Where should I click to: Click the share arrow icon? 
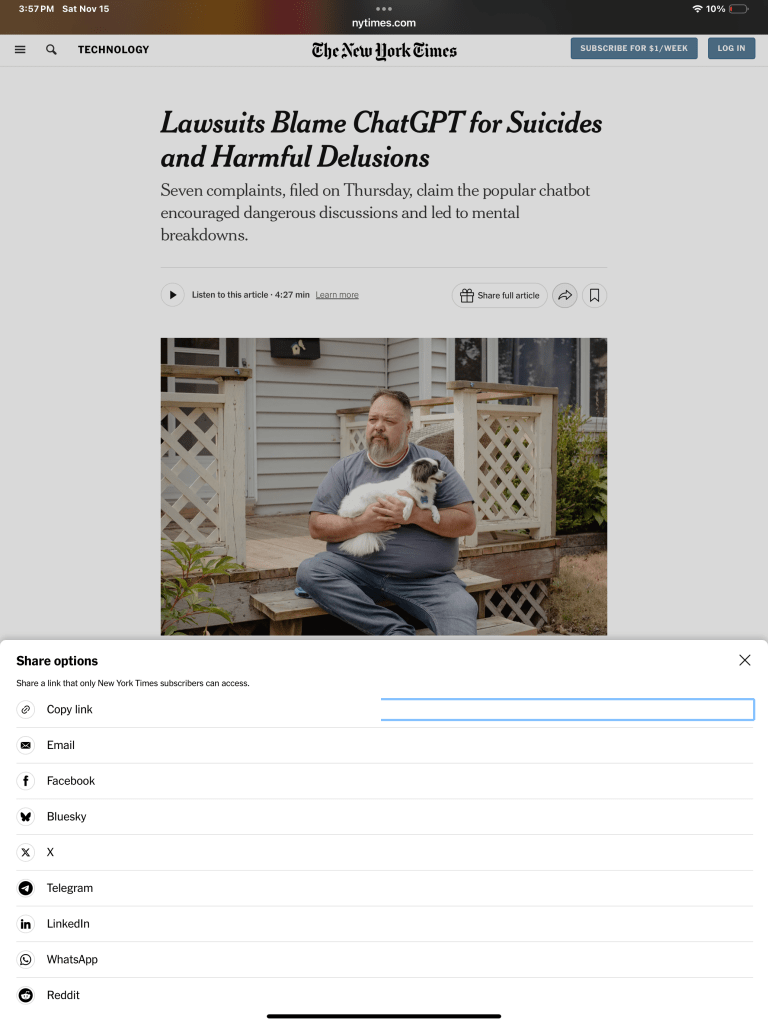click(x=565, y=295)
